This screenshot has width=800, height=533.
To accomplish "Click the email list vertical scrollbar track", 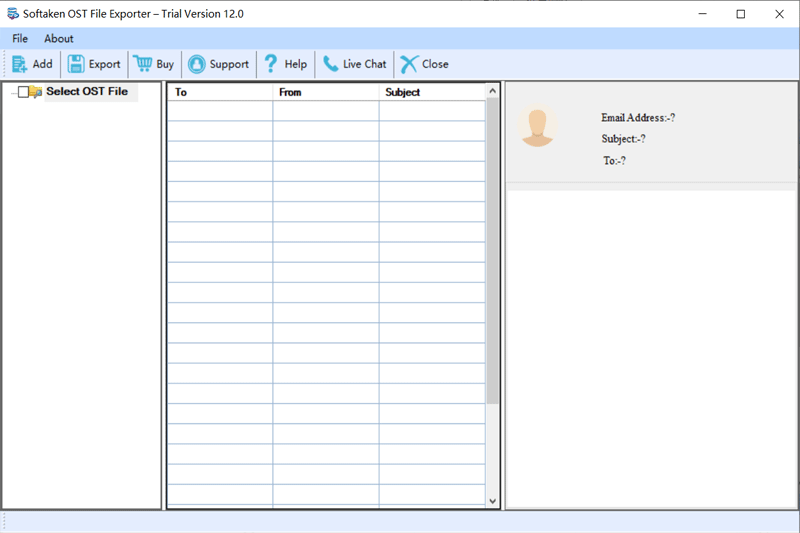I will pyautogui.click(x=492, y=450).
